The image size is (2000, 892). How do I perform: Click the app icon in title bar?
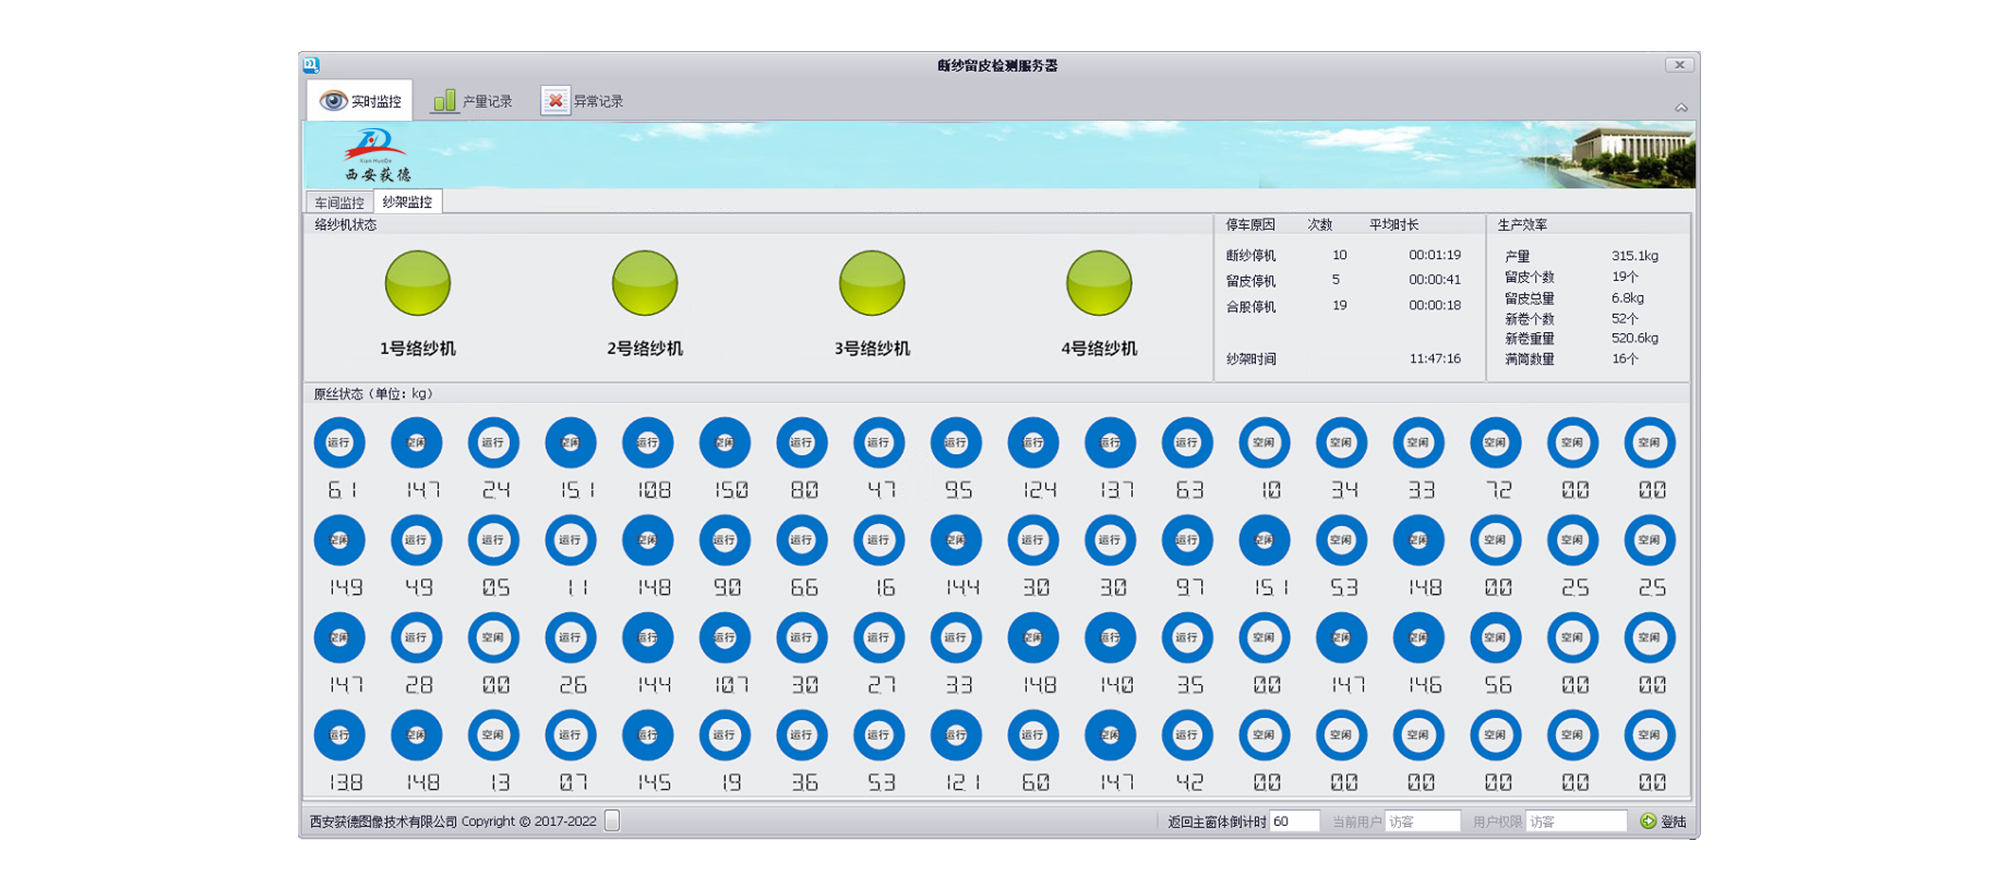click(x=311, y=65)
